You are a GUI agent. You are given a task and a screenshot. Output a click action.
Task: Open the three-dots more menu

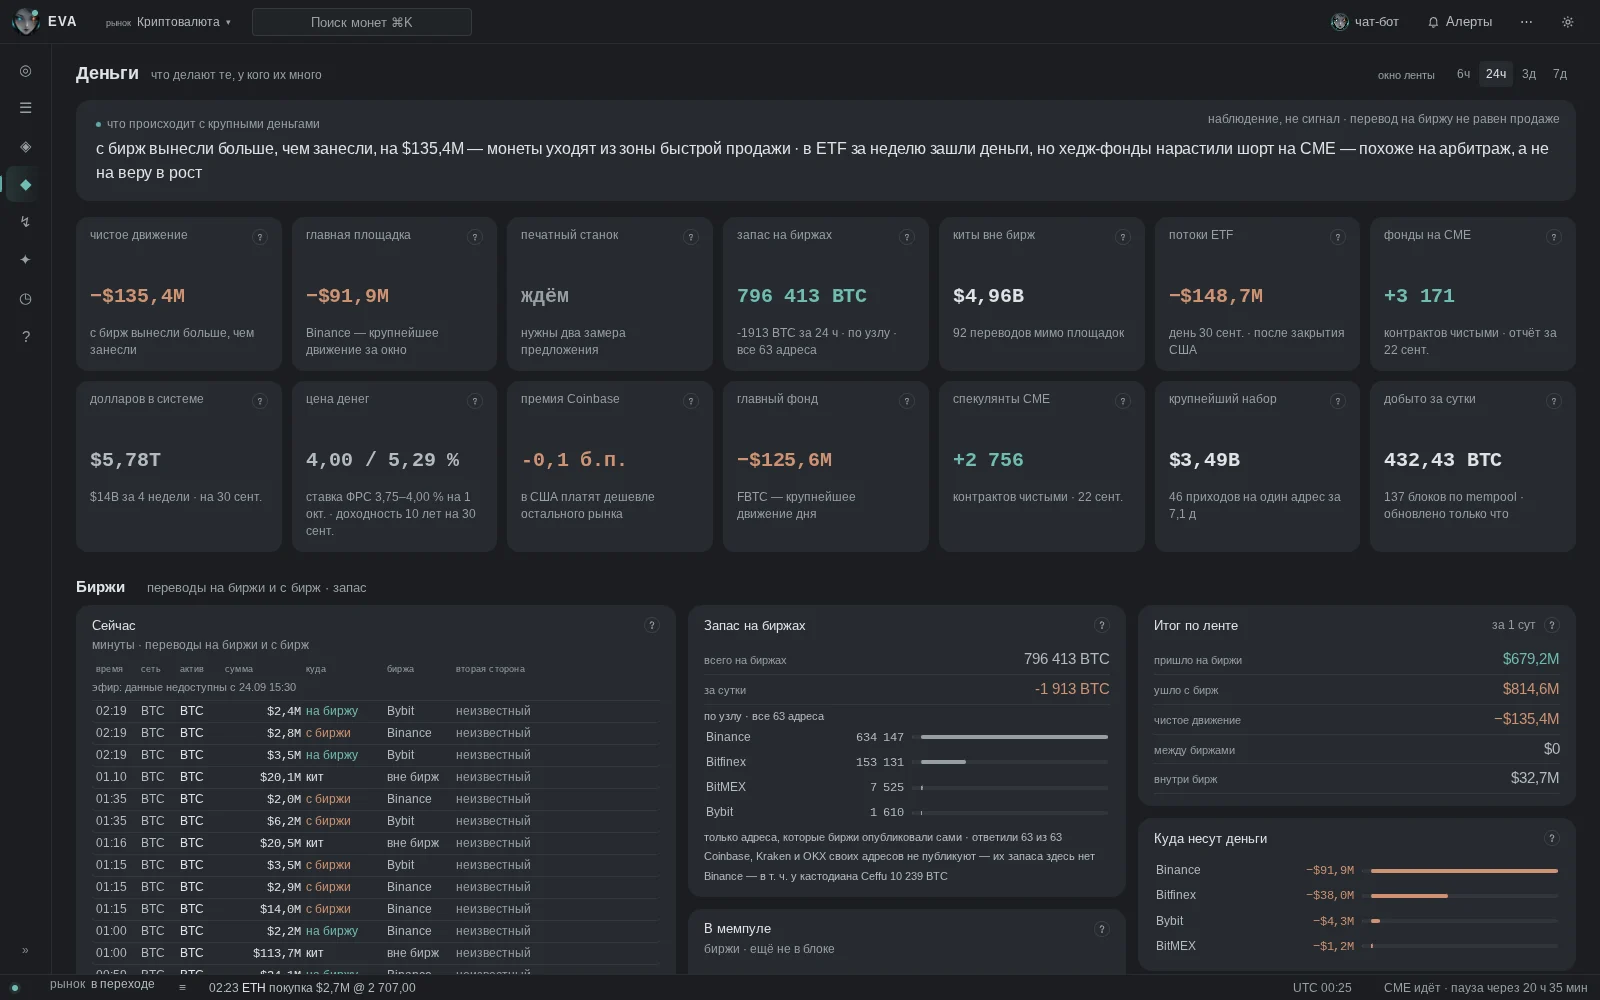tap(1526, 22)
